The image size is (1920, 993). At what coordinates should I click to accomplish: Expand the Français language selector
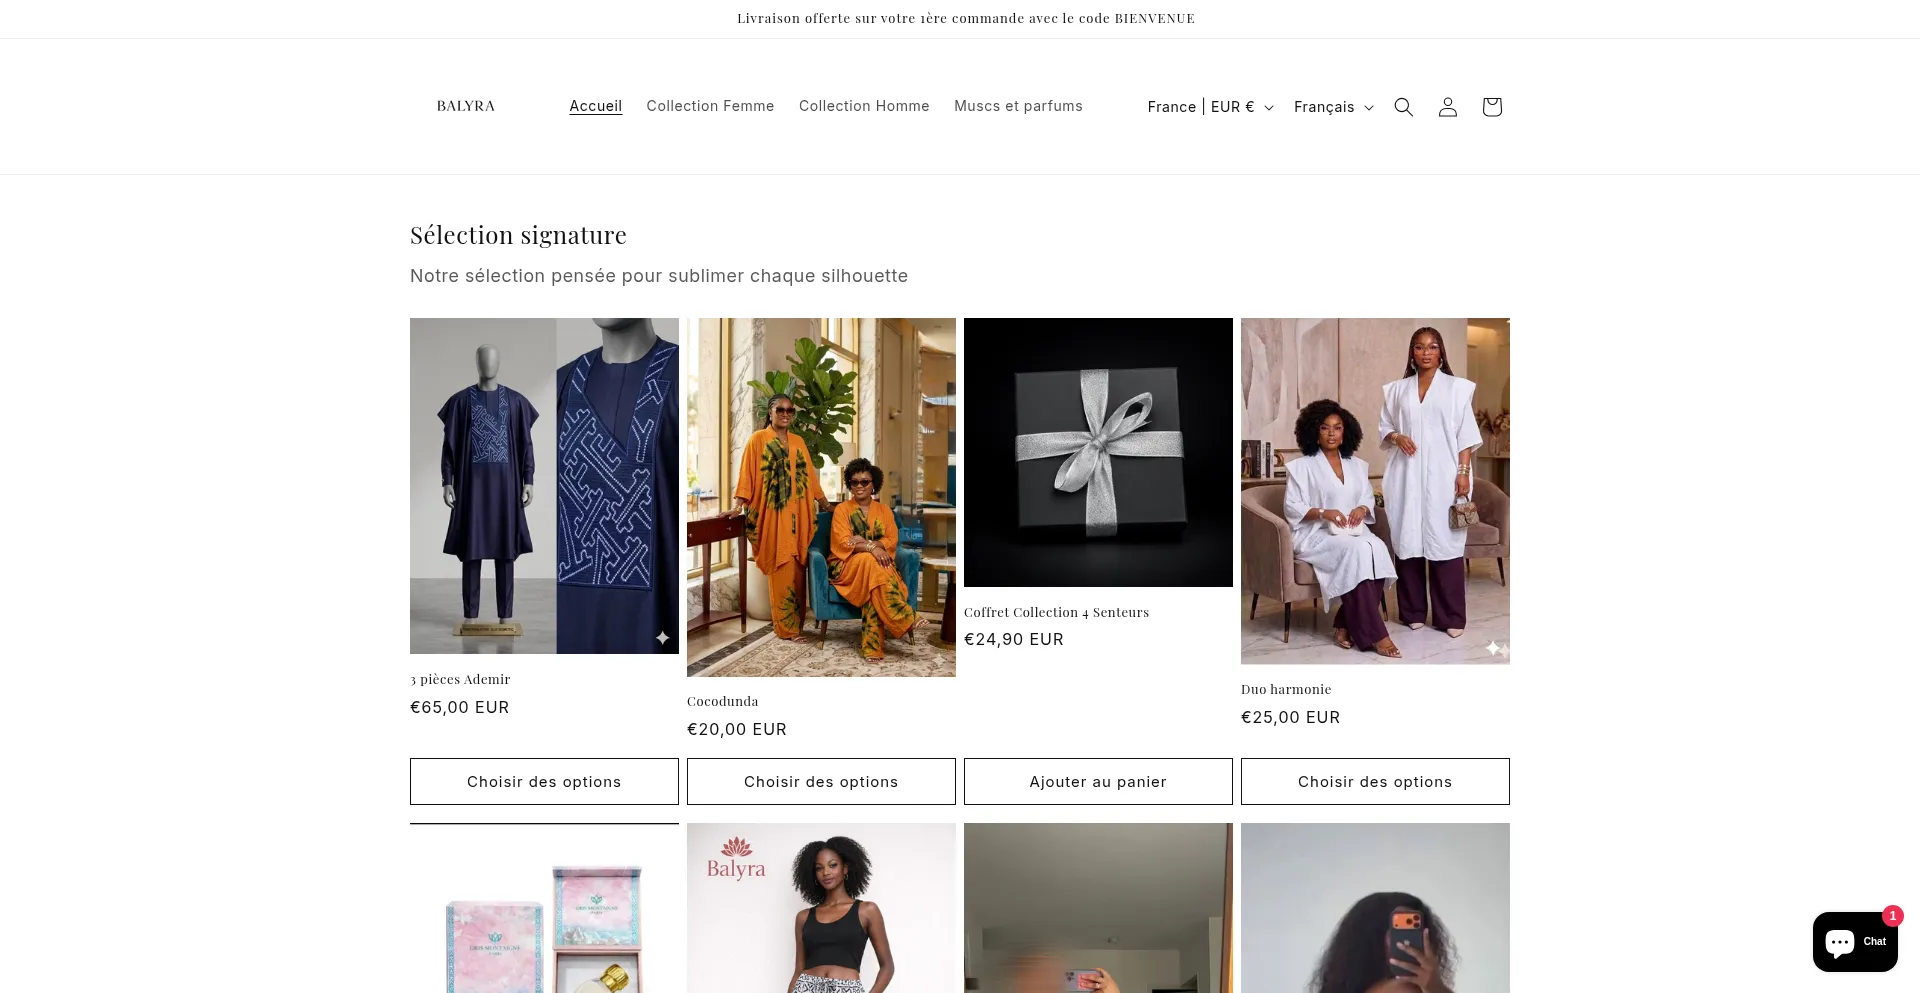pyautogui.click(x=1334, y=107)
